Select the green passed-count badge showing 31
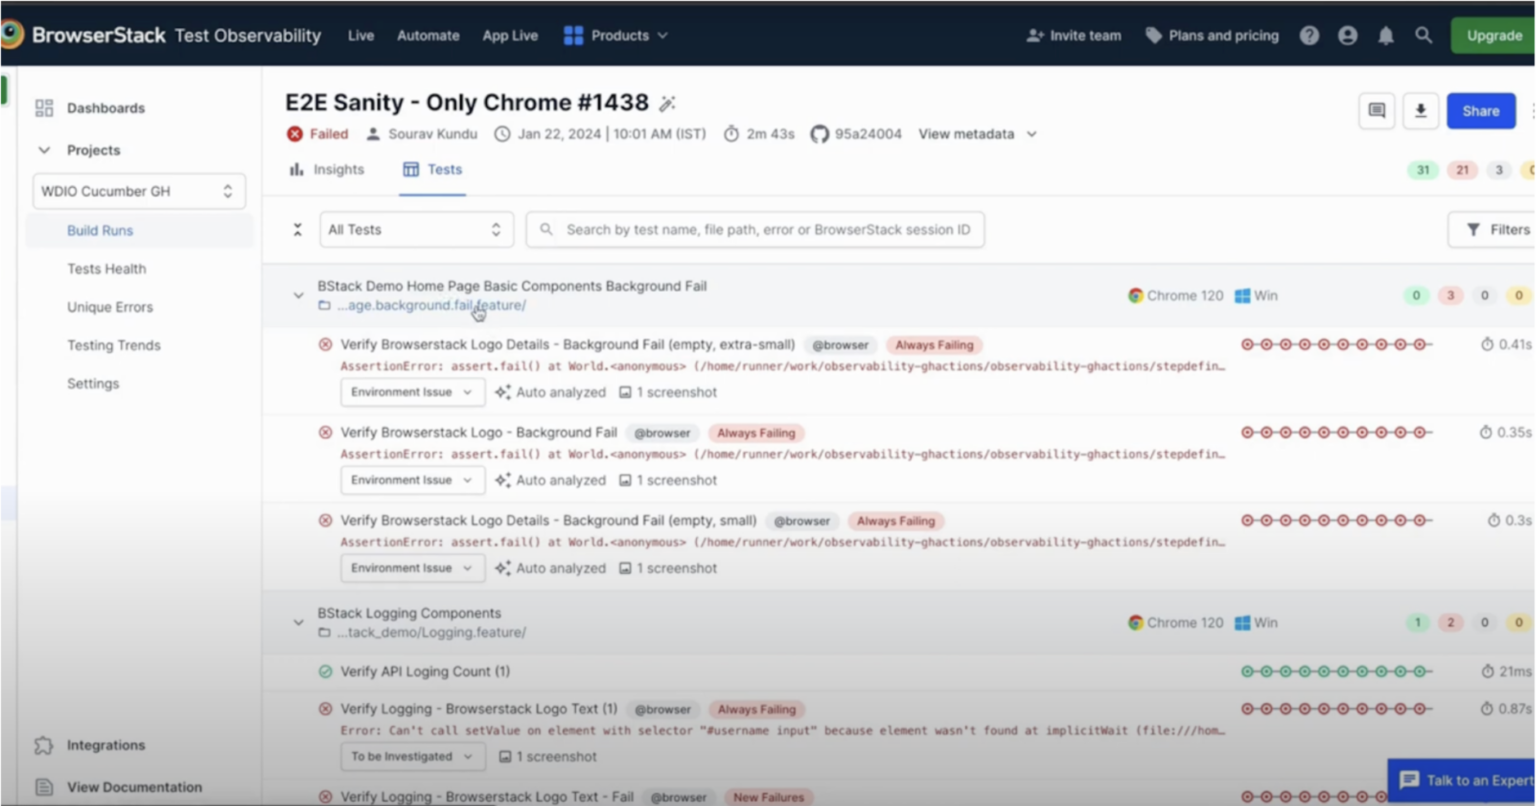This screenshot has height=806, width=1536. click(1422, 170)
